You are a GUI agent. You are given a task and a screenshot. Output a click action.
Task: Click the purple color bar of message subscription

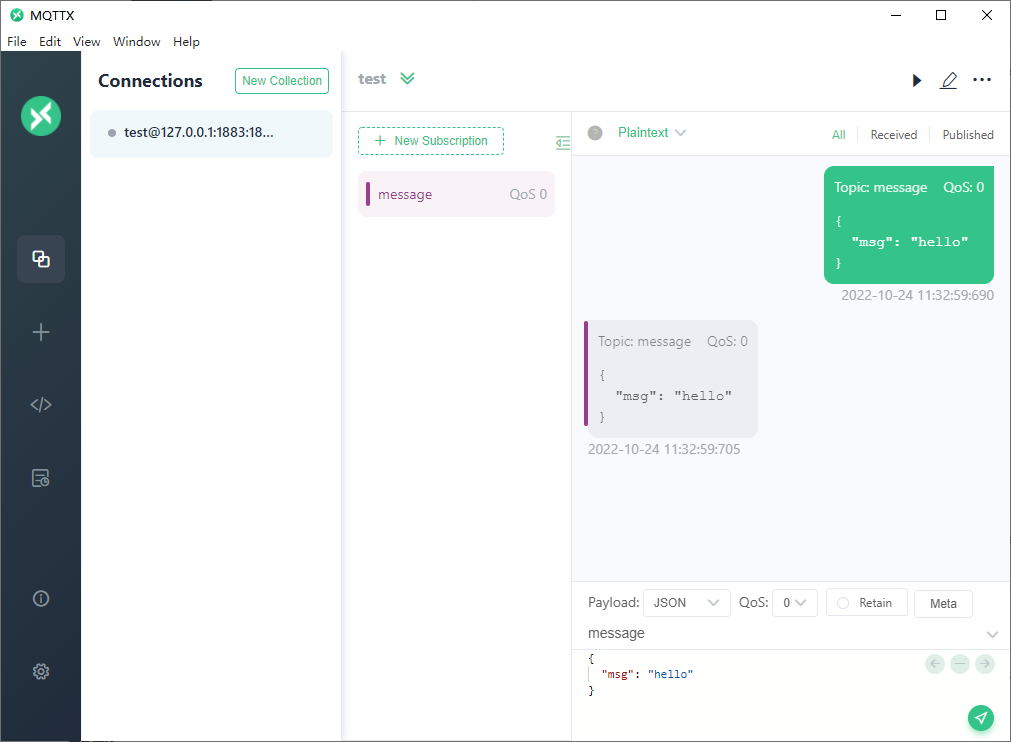pos(368,194)
